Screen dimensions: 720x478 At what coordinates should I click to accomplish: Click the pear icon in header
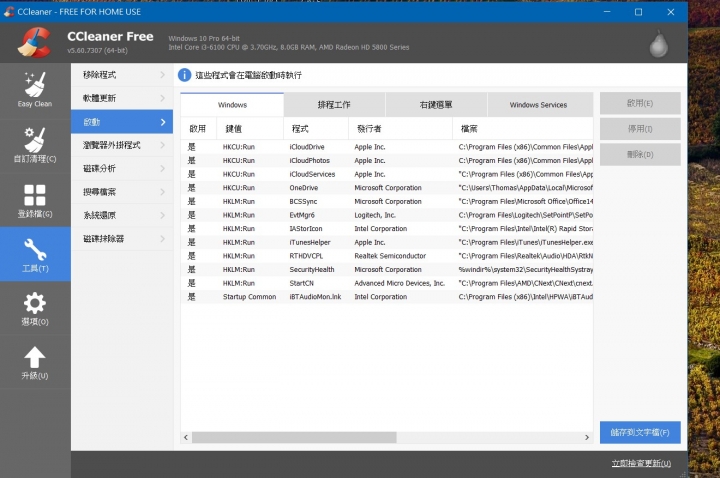(658, 44)
